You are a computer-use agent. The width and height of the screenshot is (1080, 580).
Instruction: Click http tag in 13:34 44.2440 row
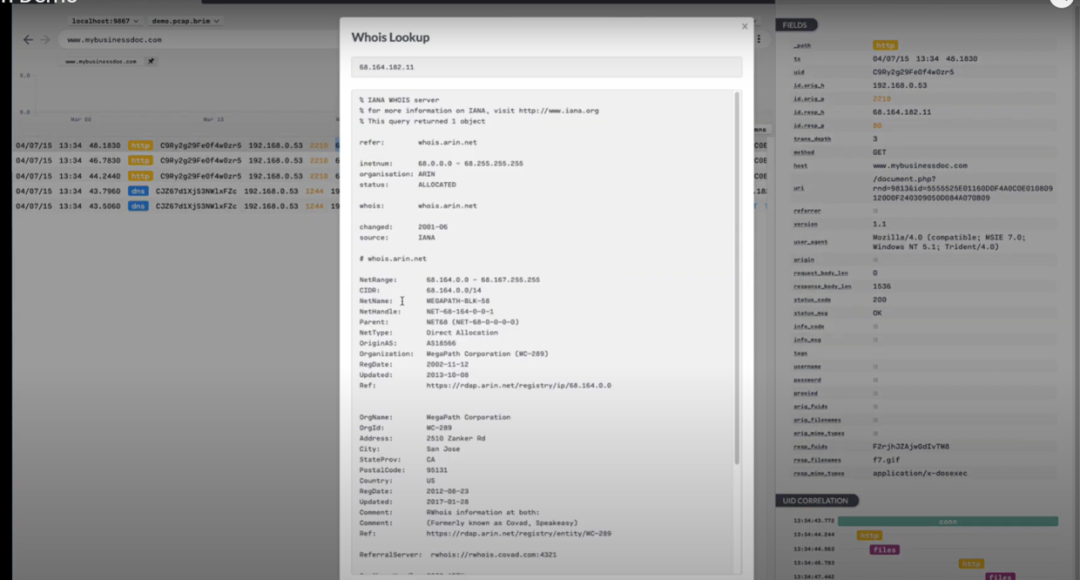click(141, 176)
